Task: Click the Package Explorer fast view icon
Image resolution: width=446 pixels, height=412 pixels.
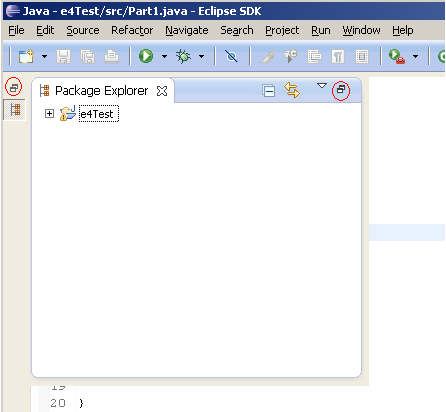Action: 15,109
